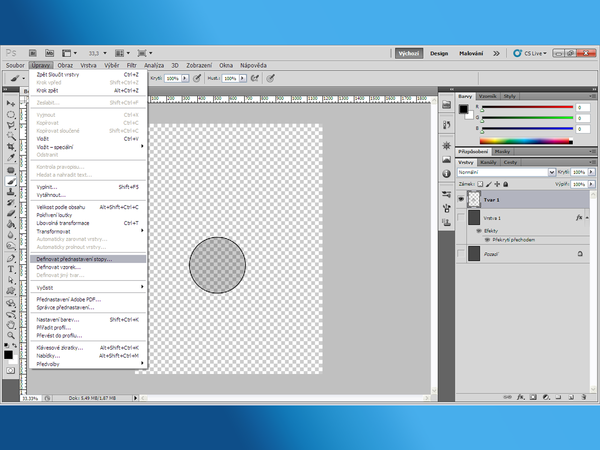Click the Malování workspace button

coord(471,53)
